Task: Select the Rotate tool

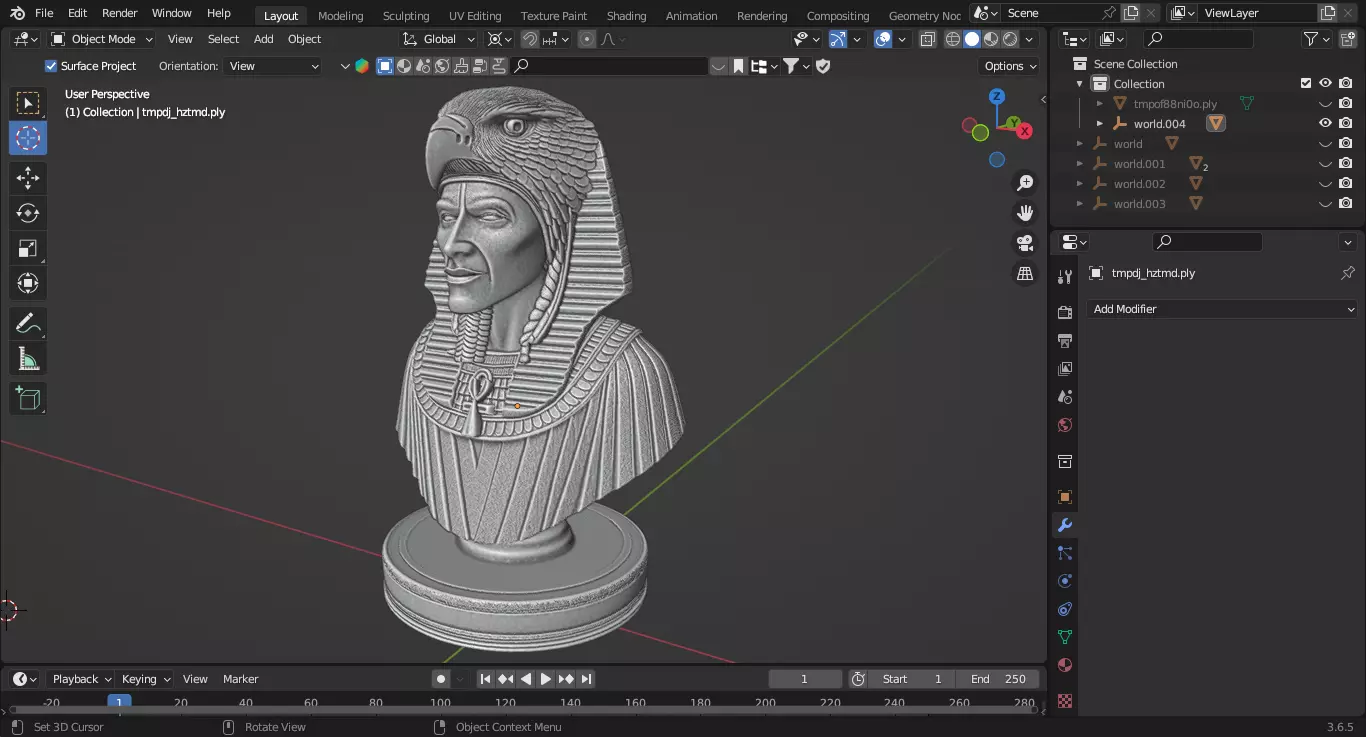Action: 28,213
